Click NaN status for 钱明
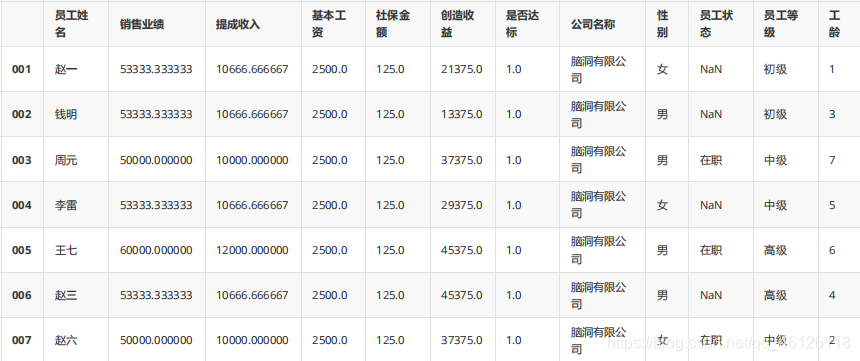Screen dimensions: 860x361 711,114
